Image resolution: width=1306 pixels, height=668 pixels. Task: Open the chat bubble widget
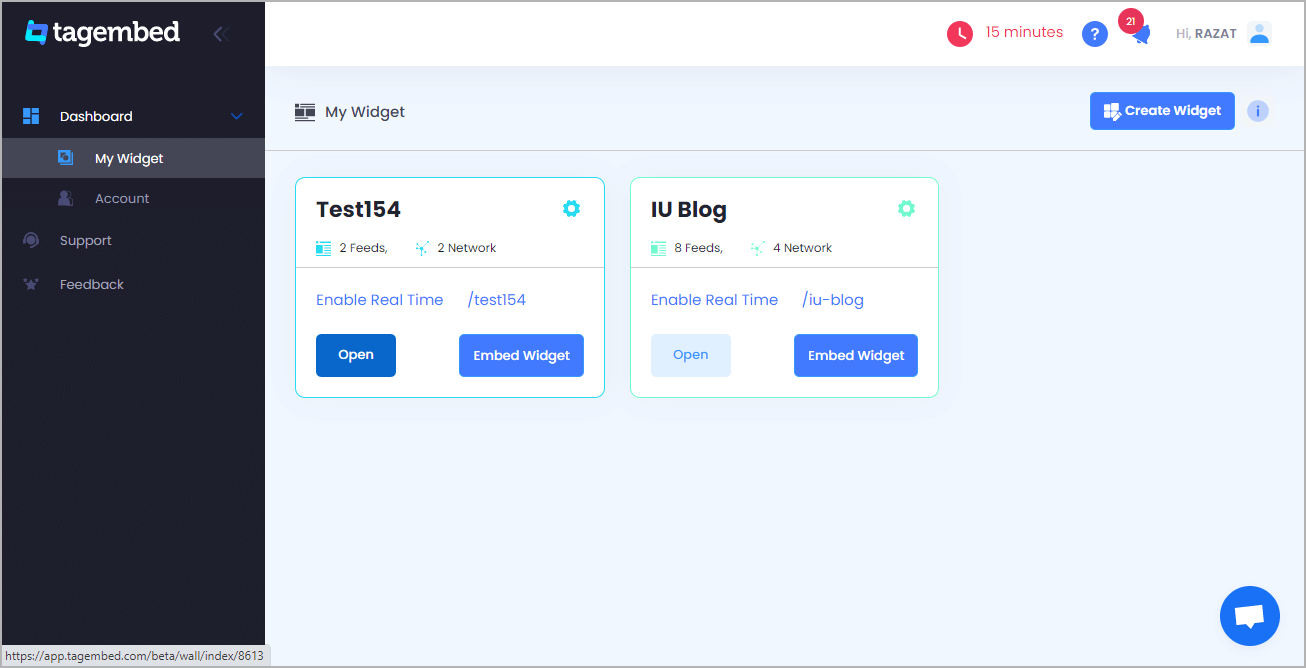[x=1250, y=616]
